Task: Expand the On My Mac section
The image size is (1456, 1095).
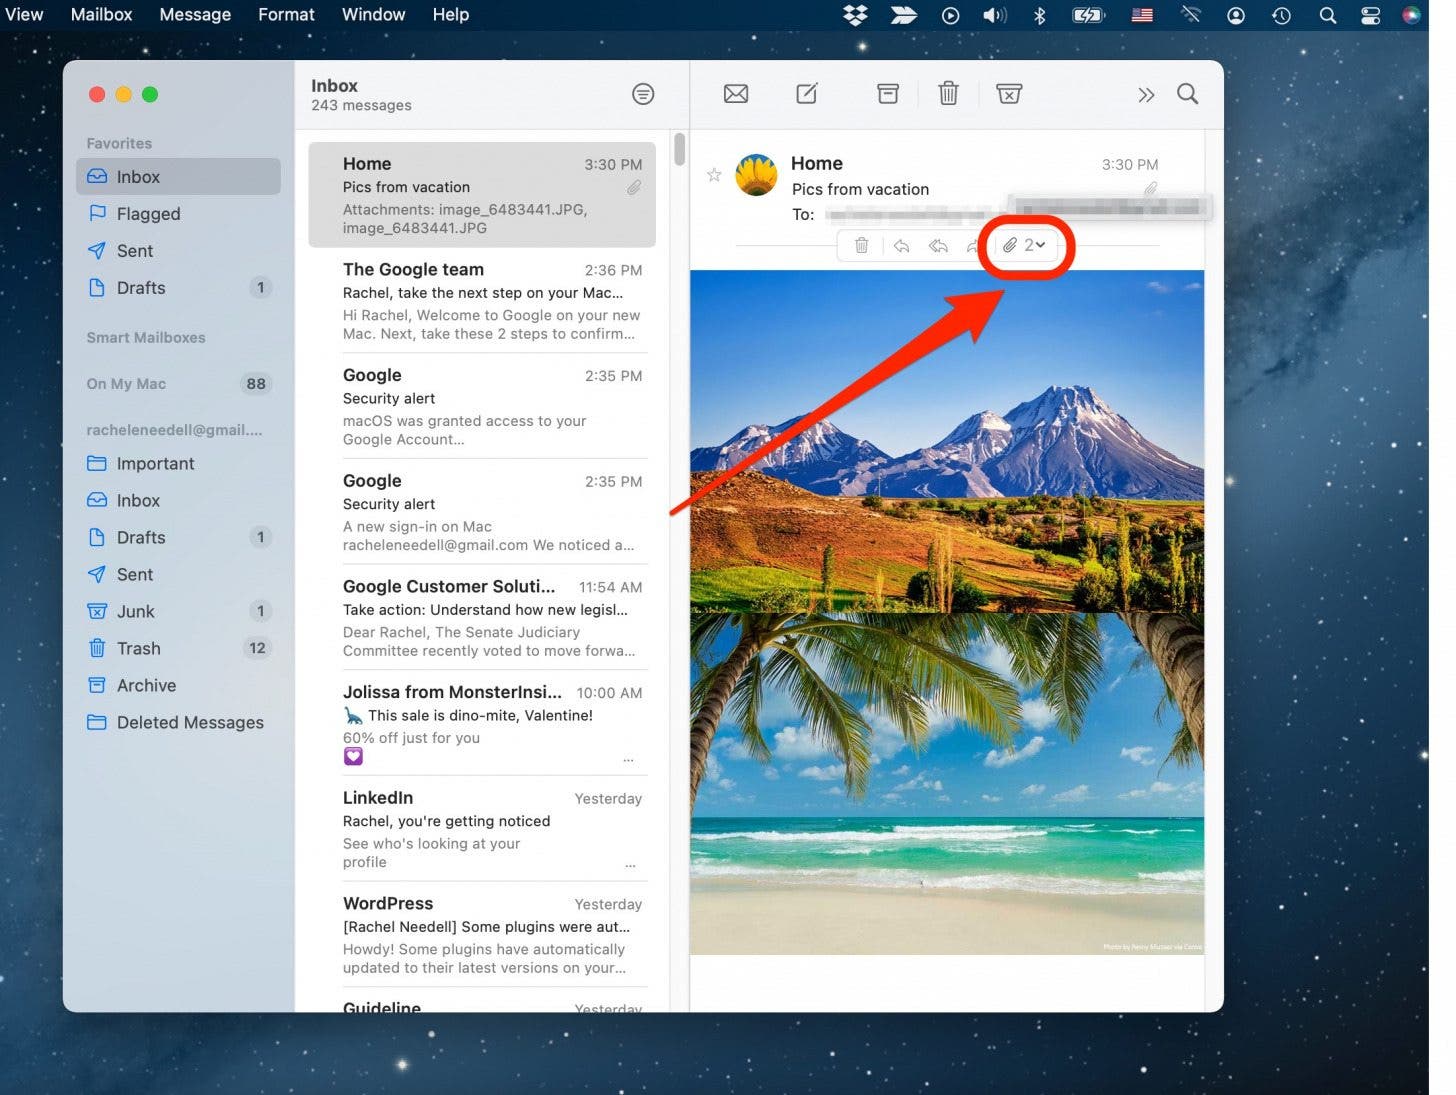Action: (126, 384)
